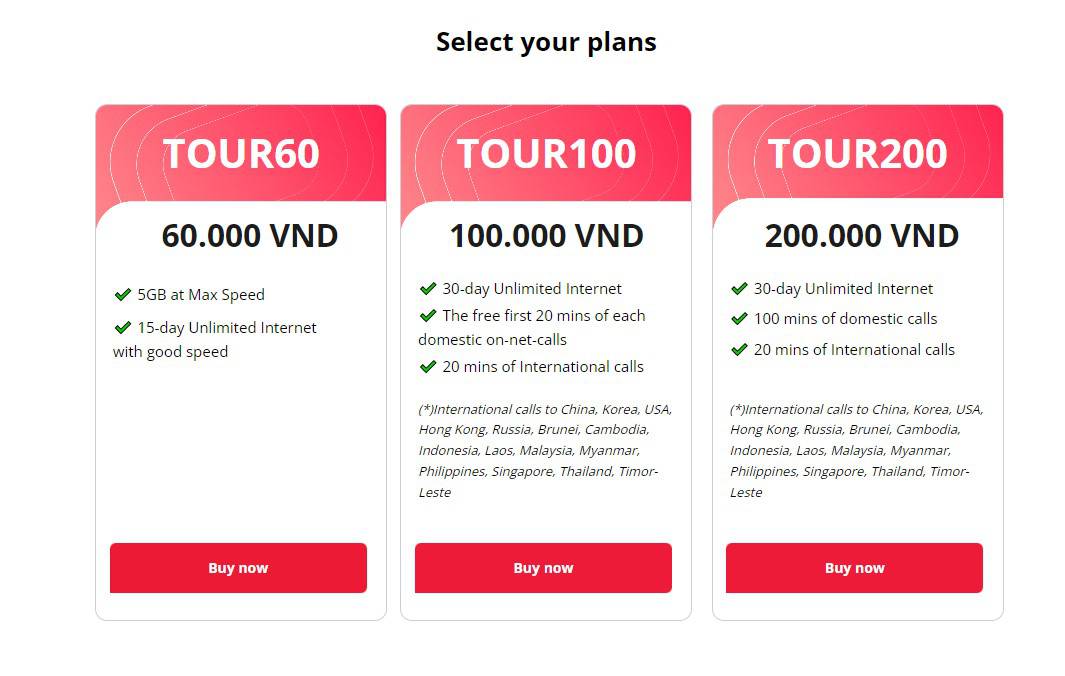Viewport: 1065px width, 676px height.
Task: Click TOUR200 20 mins International calls checkmark
Action: 739,349
